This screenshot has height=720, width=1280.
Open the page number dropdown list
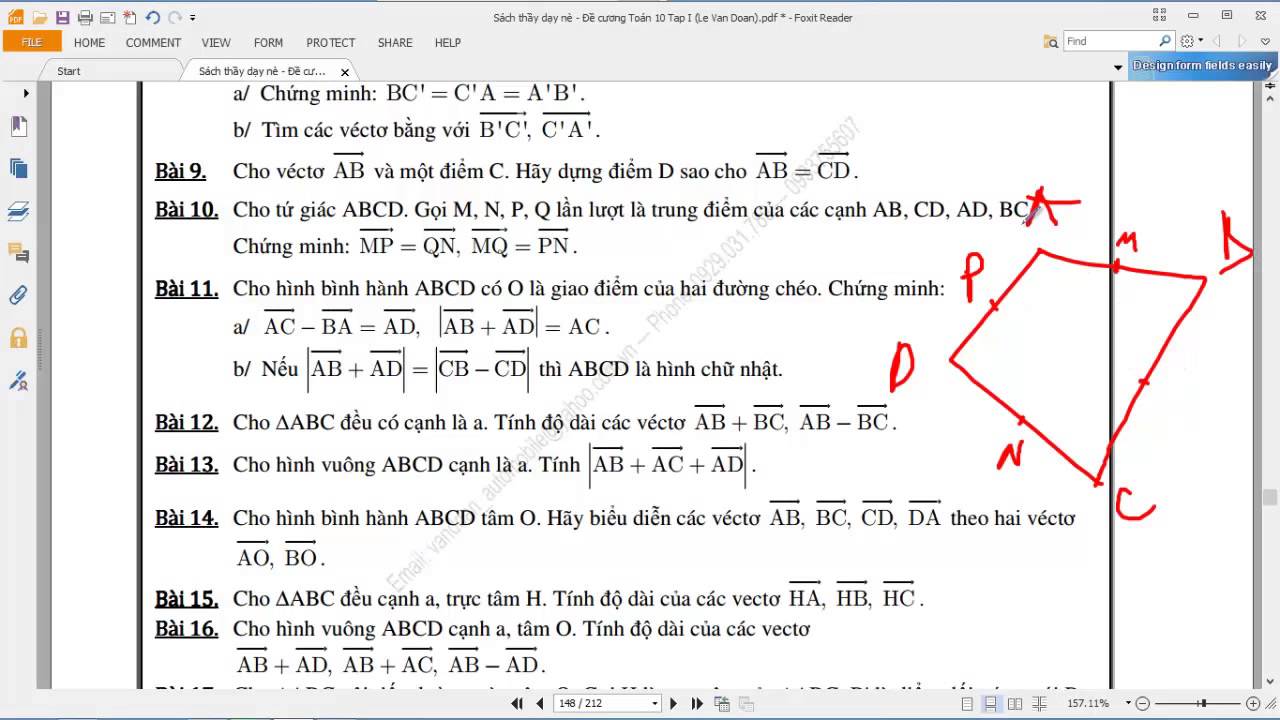[655, 704]
